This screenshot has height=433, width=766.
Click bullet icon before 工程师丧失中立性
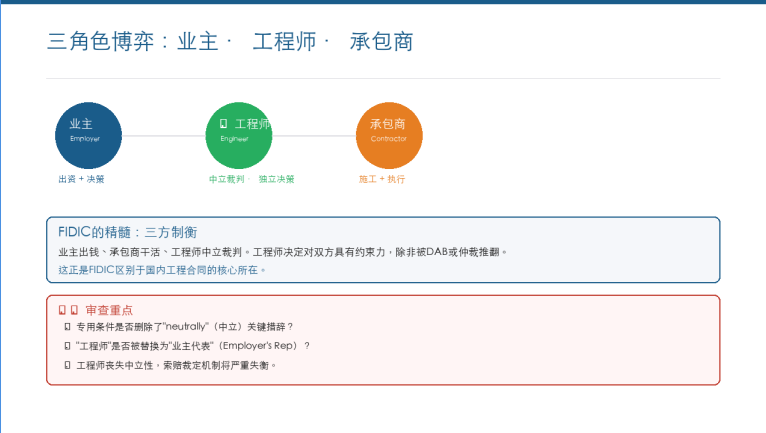coord(67,366)
